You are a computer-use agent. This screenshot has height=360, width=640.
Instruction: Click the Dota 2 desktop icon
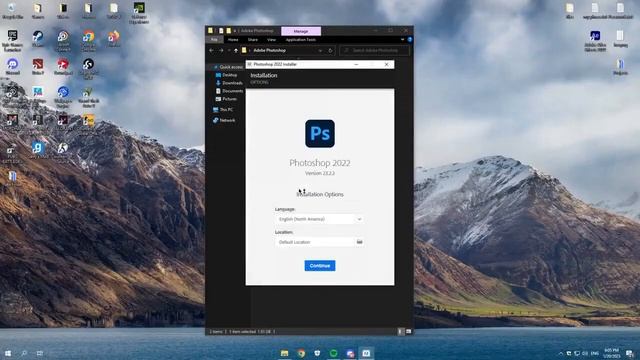pos(38,67)
